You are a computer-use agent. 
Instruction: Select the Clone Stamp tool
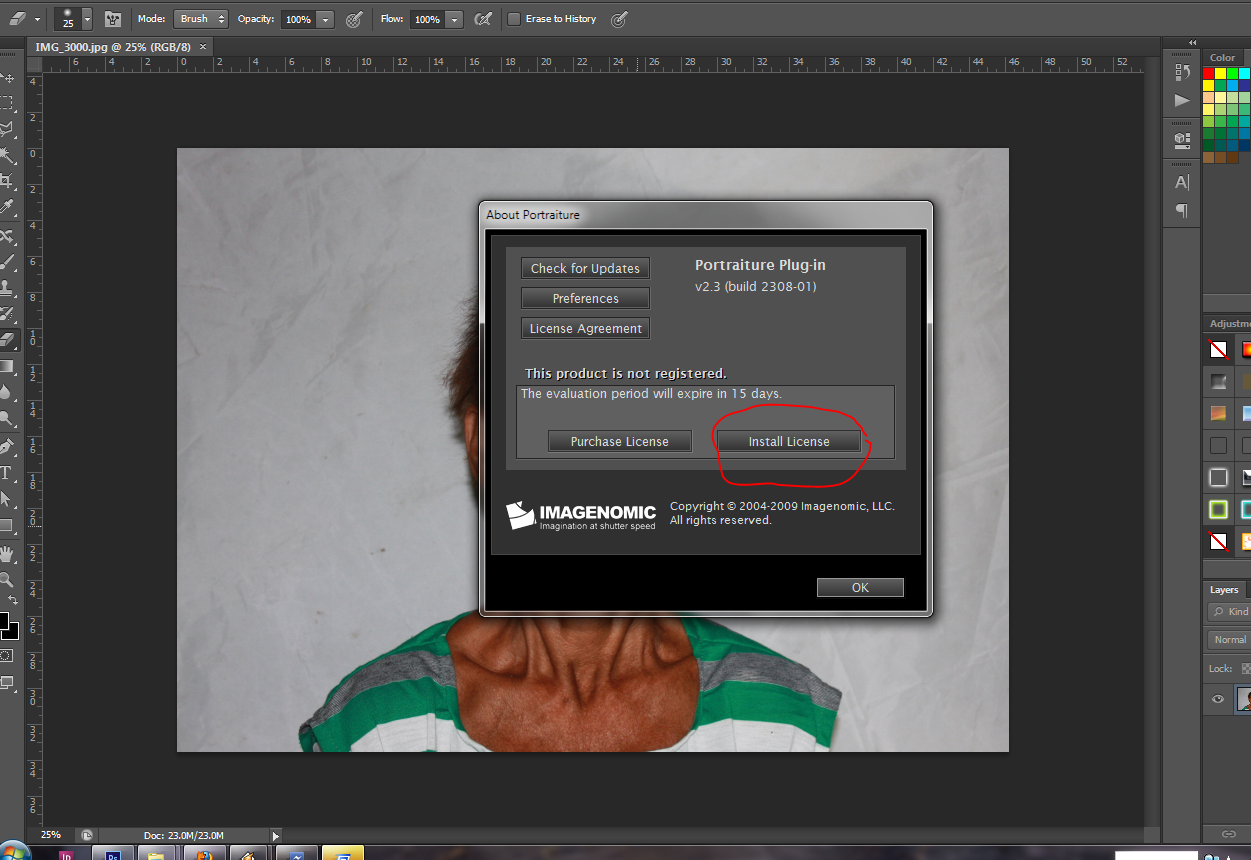[x=7, y=288]
